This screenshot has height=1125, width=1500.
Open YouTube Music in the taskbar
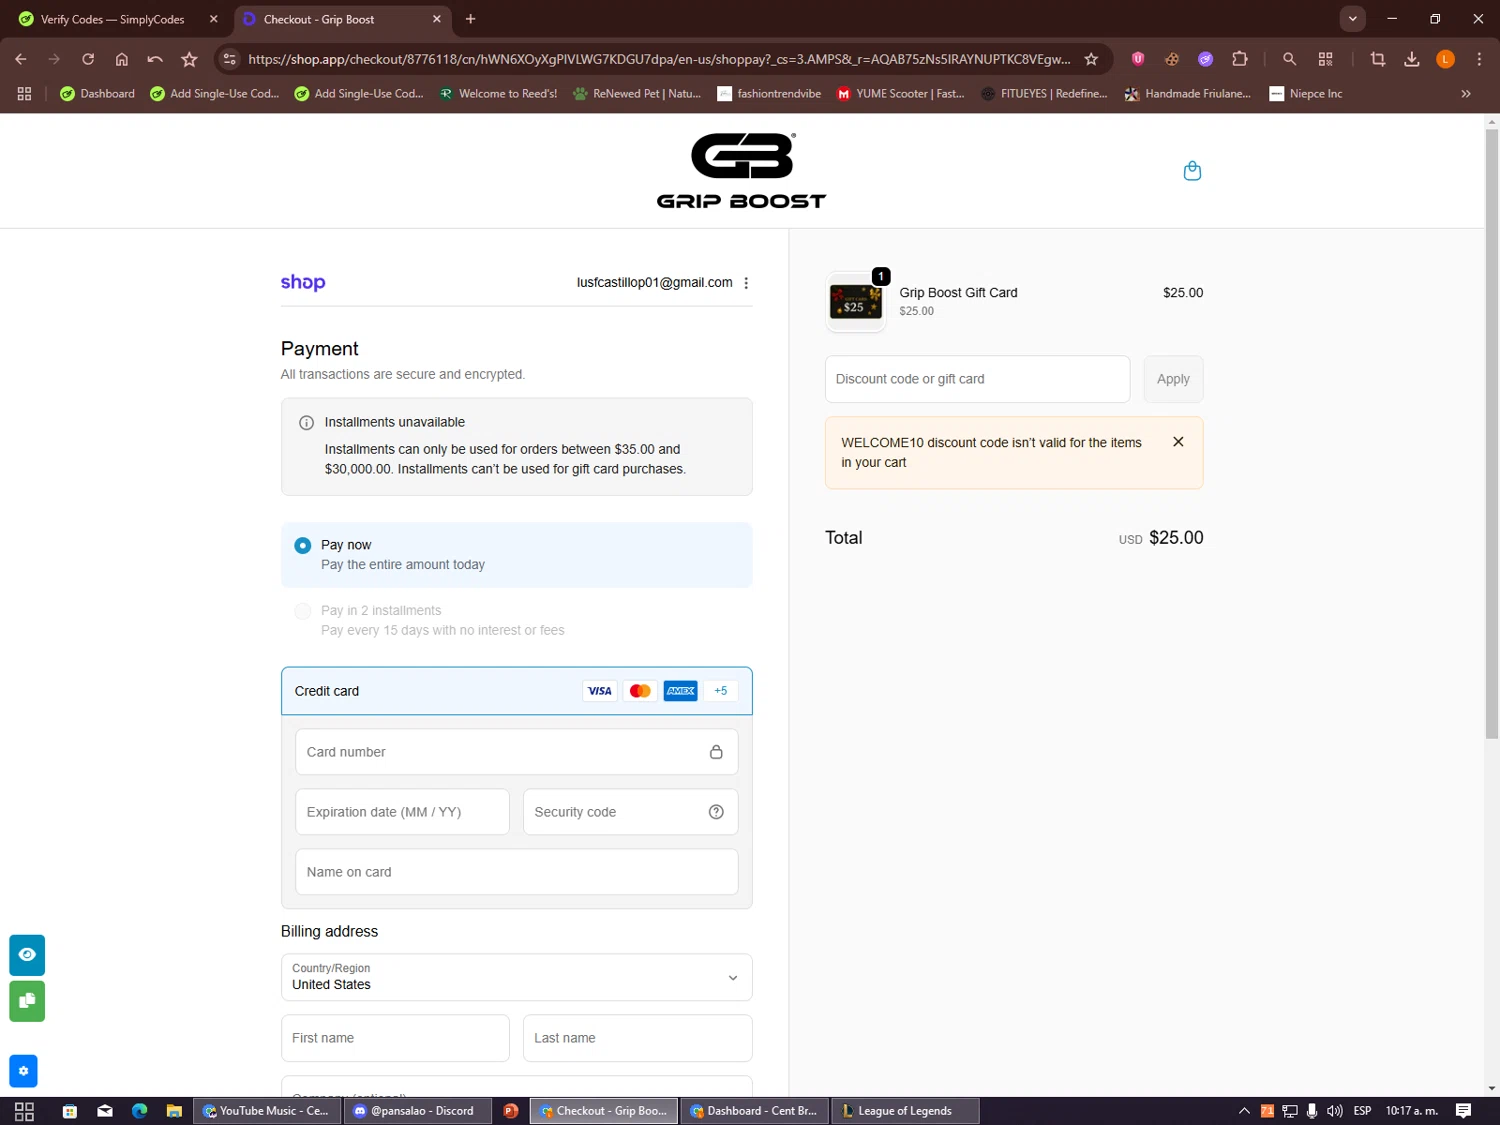click(265, 1111)
